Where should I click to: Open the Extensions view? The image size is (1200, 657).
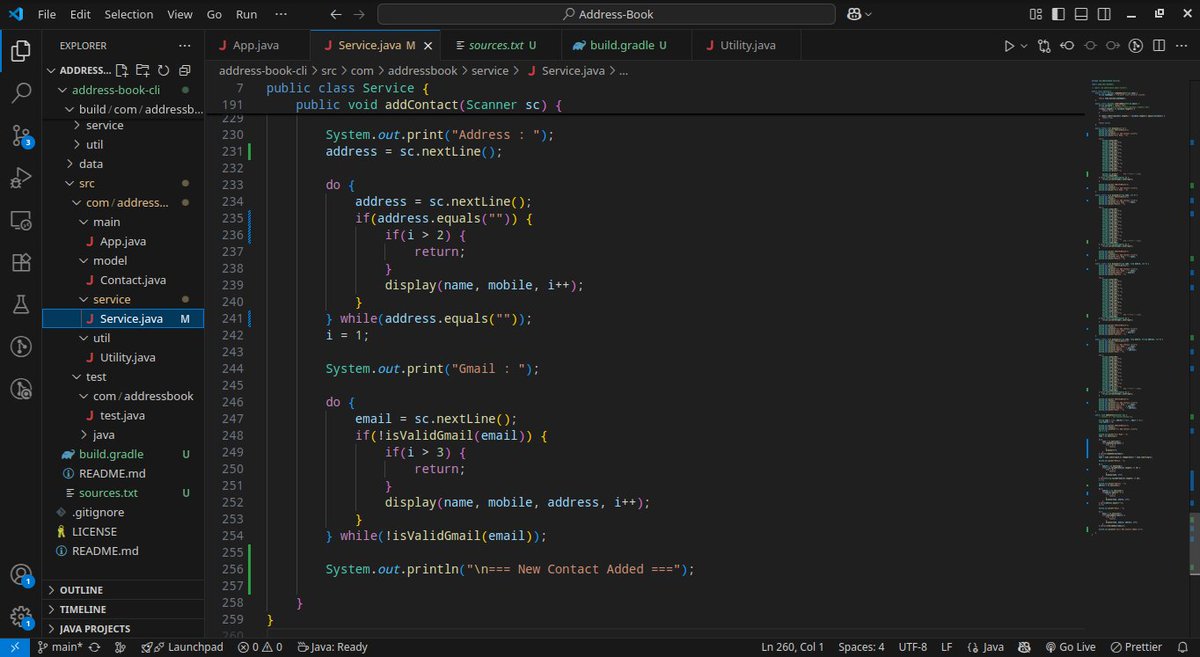tap(21, 262)
